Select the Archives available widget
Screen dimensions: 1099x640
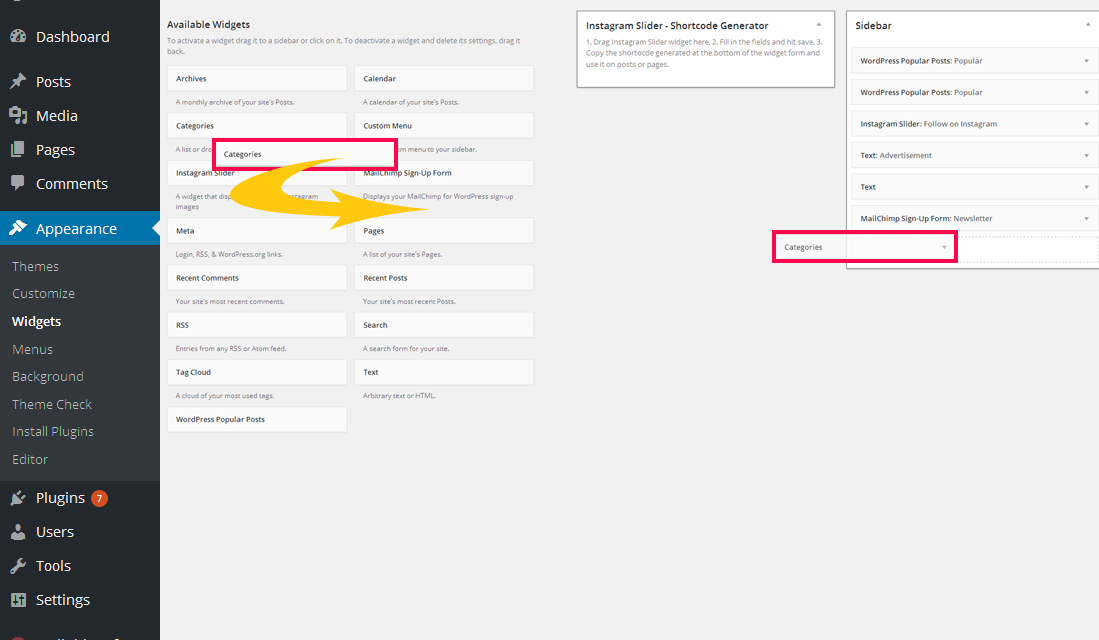(257, 79)
